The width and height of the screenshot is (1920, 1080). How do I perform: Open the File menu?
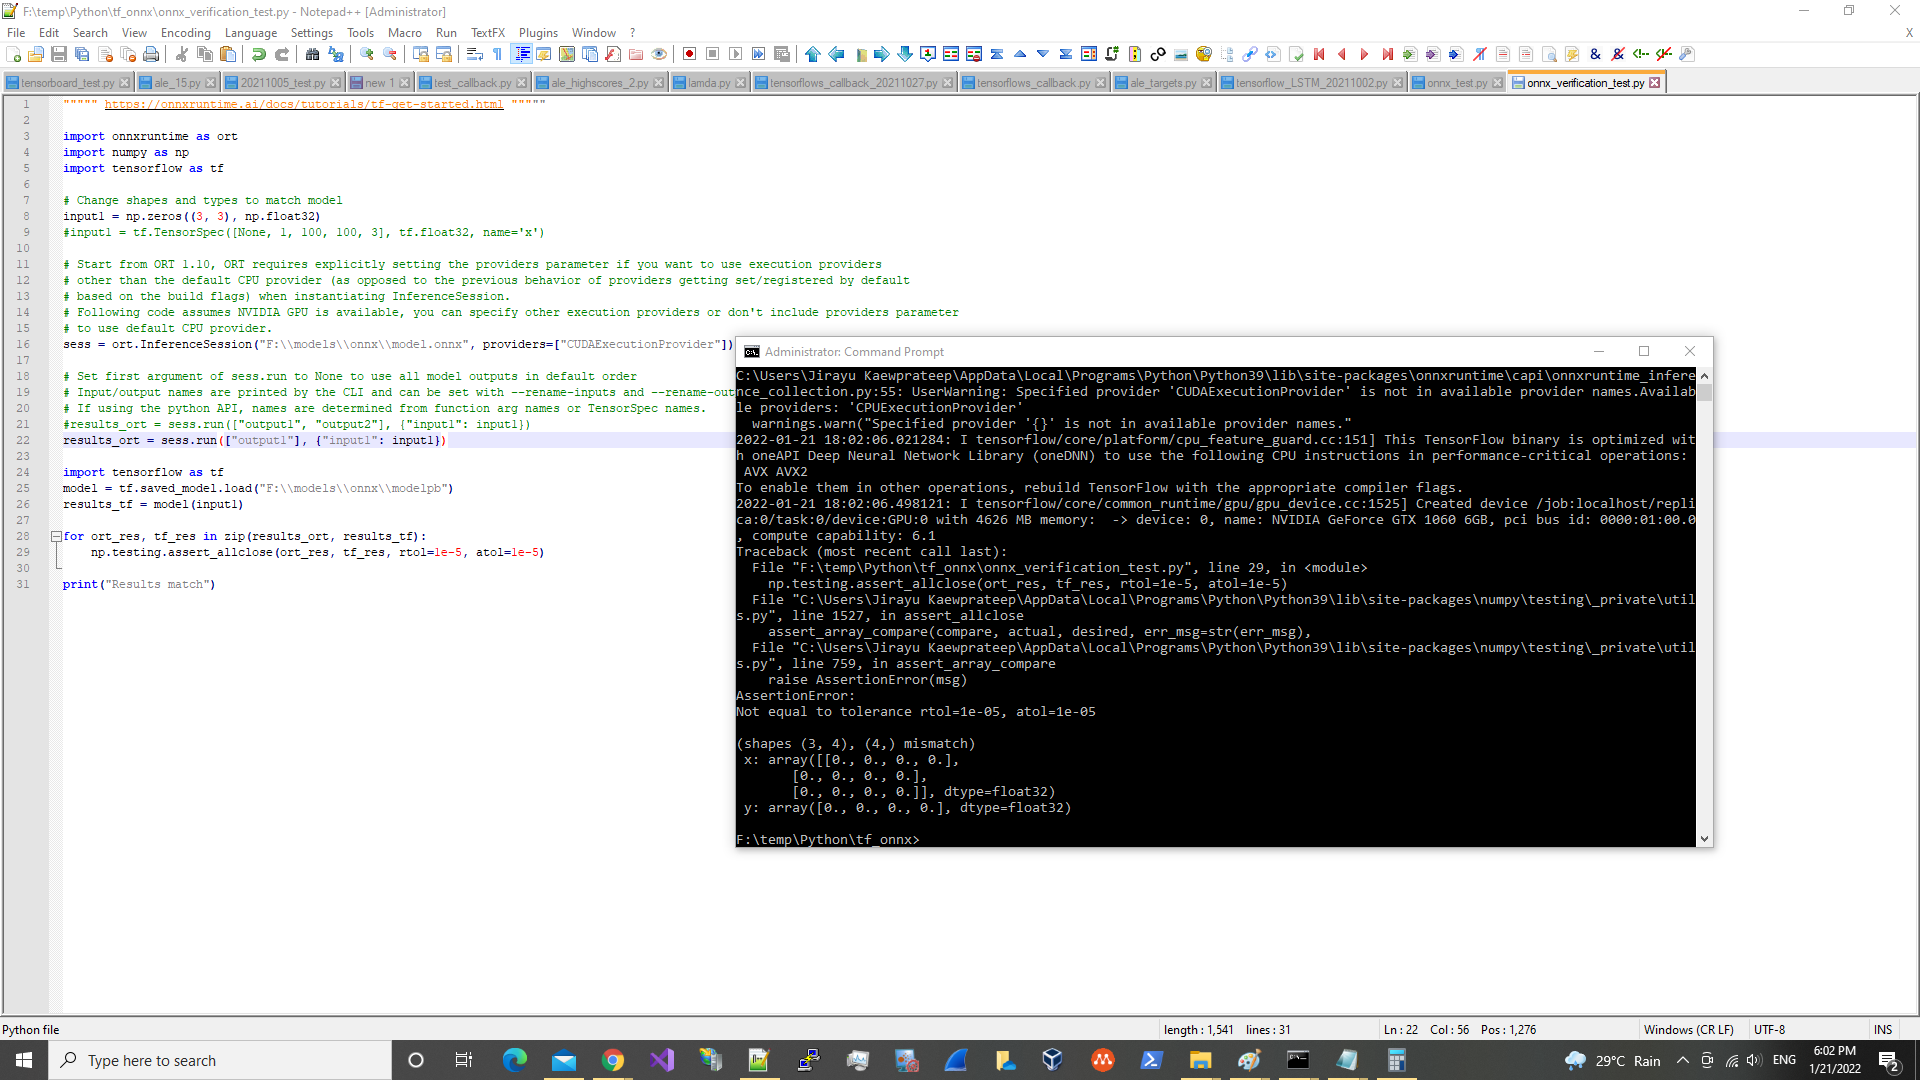tap(16, 32)
